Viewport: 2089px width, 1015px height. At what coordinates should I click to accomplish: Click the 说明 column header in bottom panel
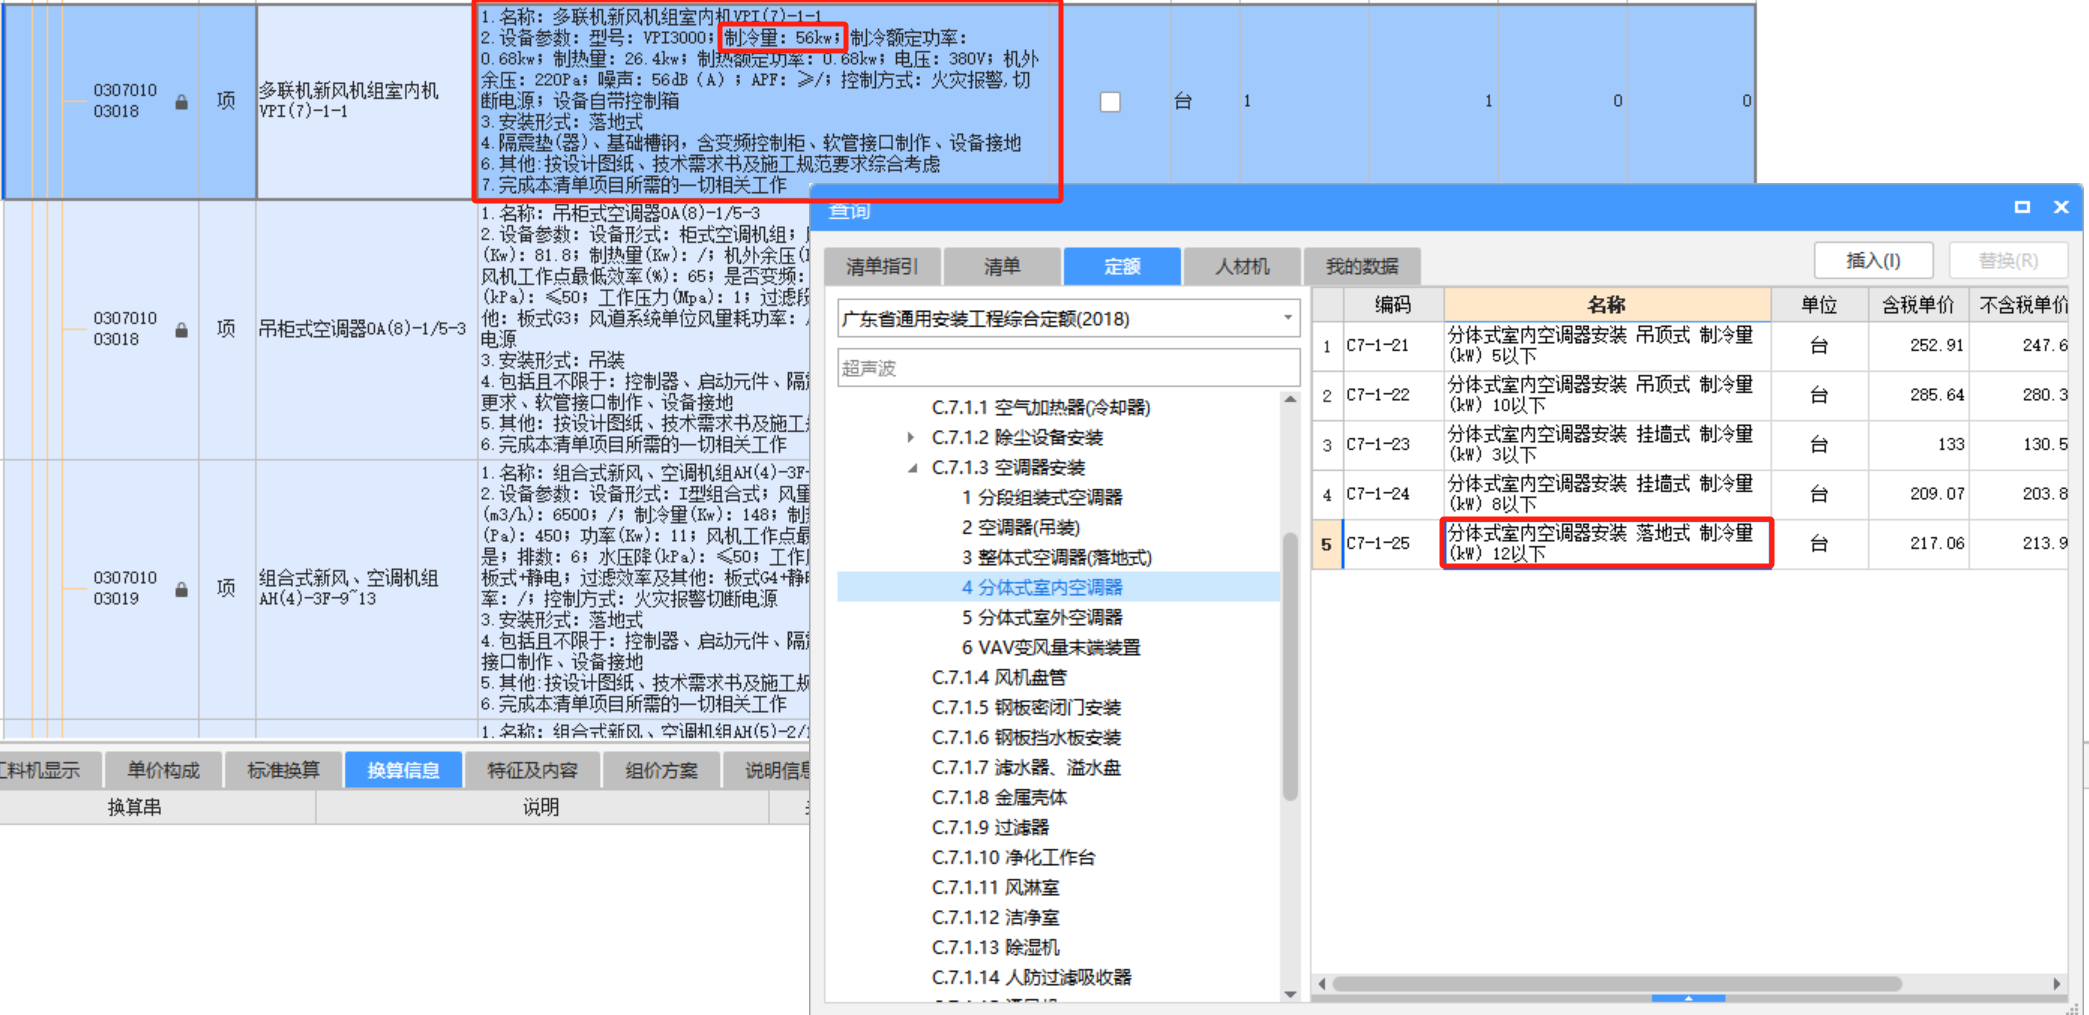541,807
